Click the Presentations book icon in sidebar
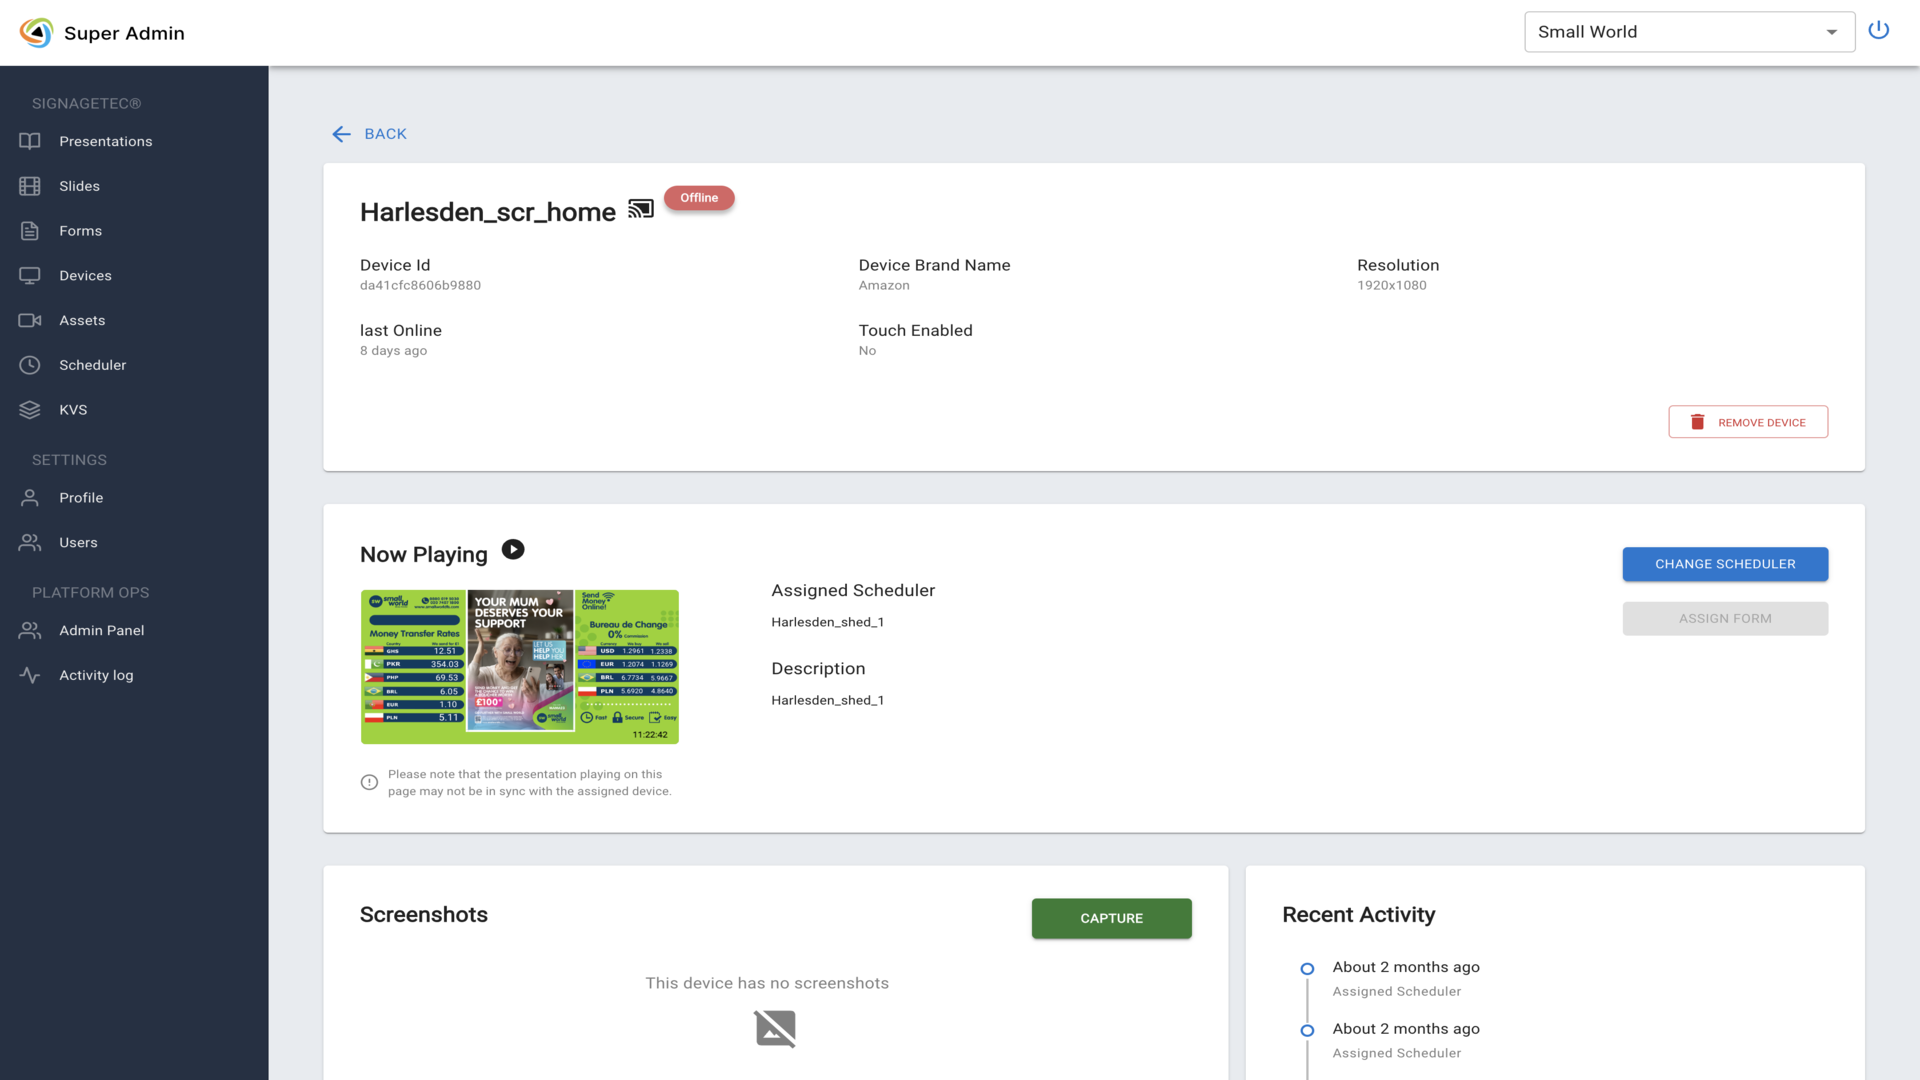The image size is (1920, 1080). point(30,141)
